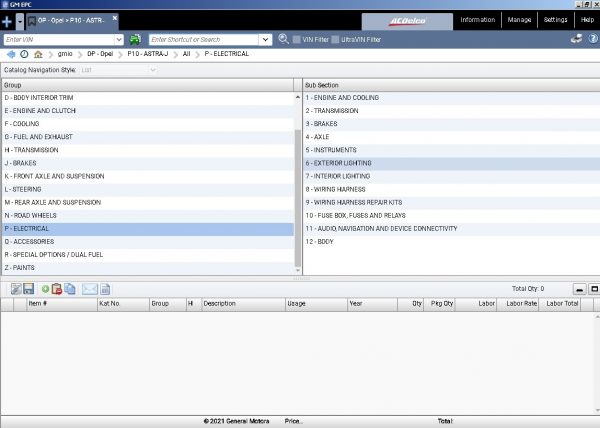This screenshot has height=428, width=600.
Task: Click the magnifier search icon
Action: pyautogui.click(x=284, y=39)
